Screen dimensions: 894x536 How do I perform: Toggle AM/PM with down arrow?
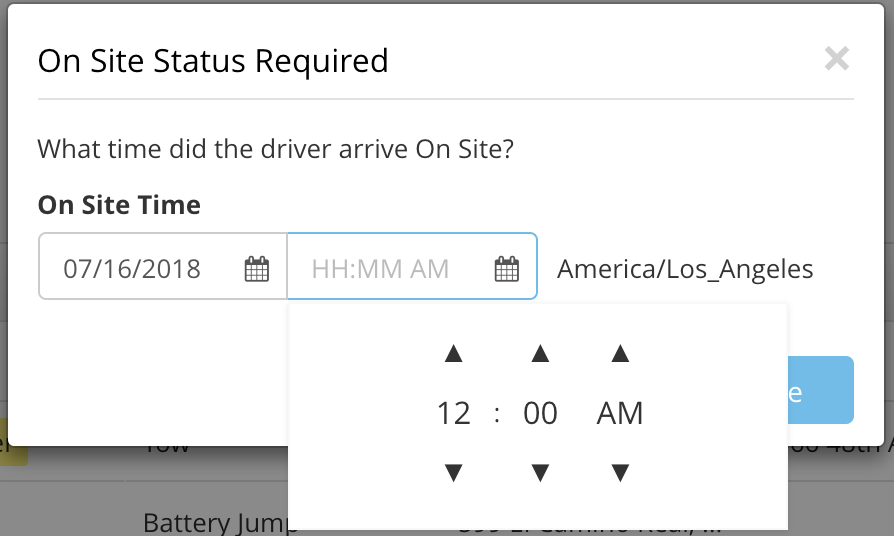[620, 473]
